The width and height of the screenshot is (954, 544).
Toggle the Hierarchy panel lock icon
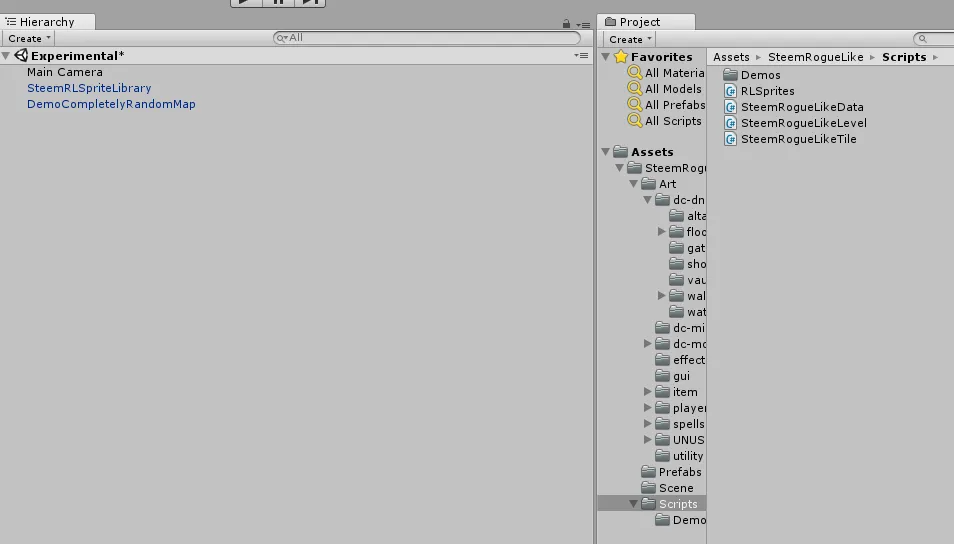click(x=566, y=24)
